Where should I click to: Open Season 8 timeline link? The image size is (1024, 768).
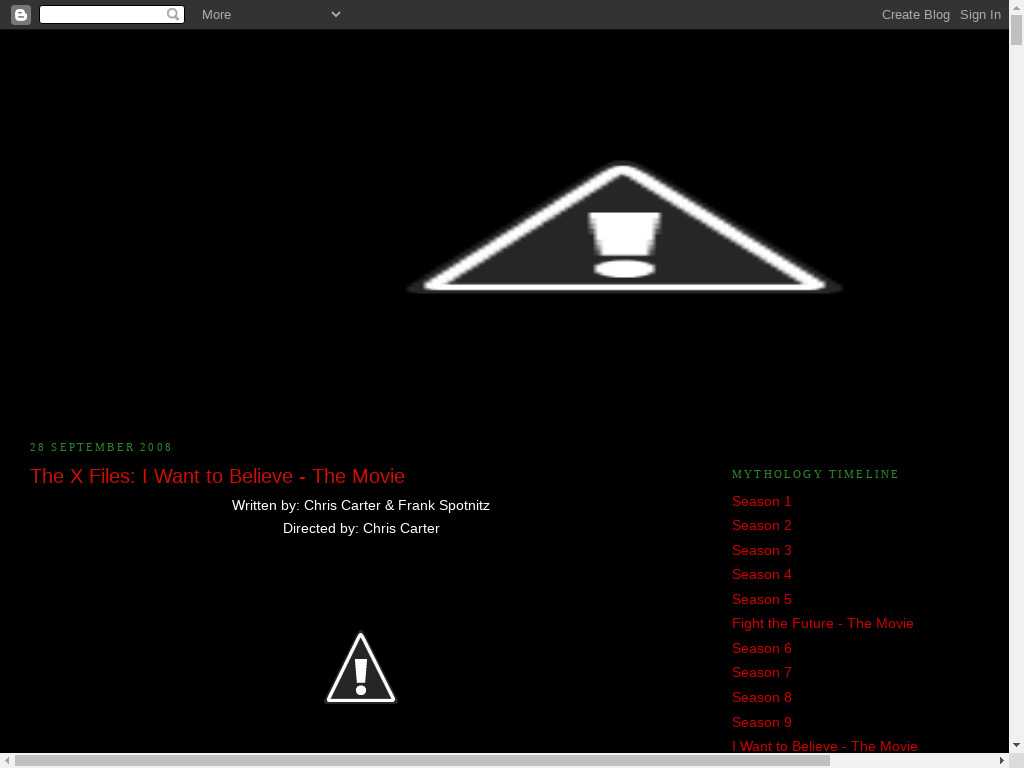point(761,697)
